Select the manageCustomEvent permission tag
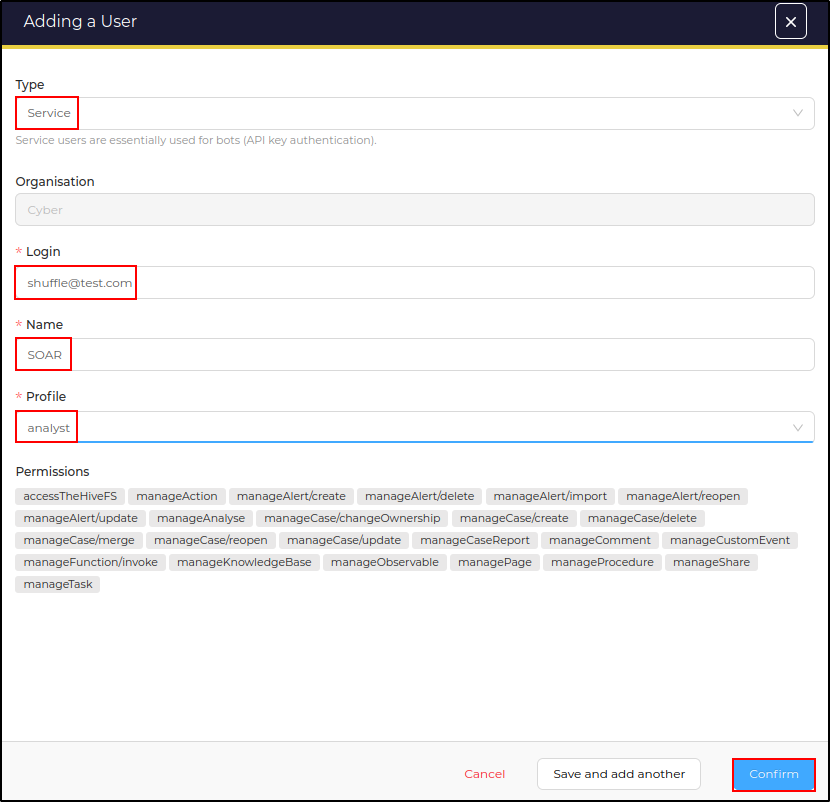The image size is (830, 802). click(x=729, y=540)
